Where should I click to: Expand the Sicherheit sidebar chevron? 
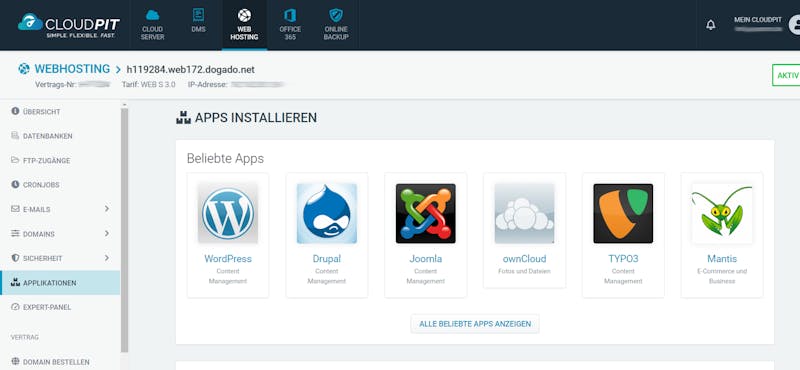tap(107, 258)
